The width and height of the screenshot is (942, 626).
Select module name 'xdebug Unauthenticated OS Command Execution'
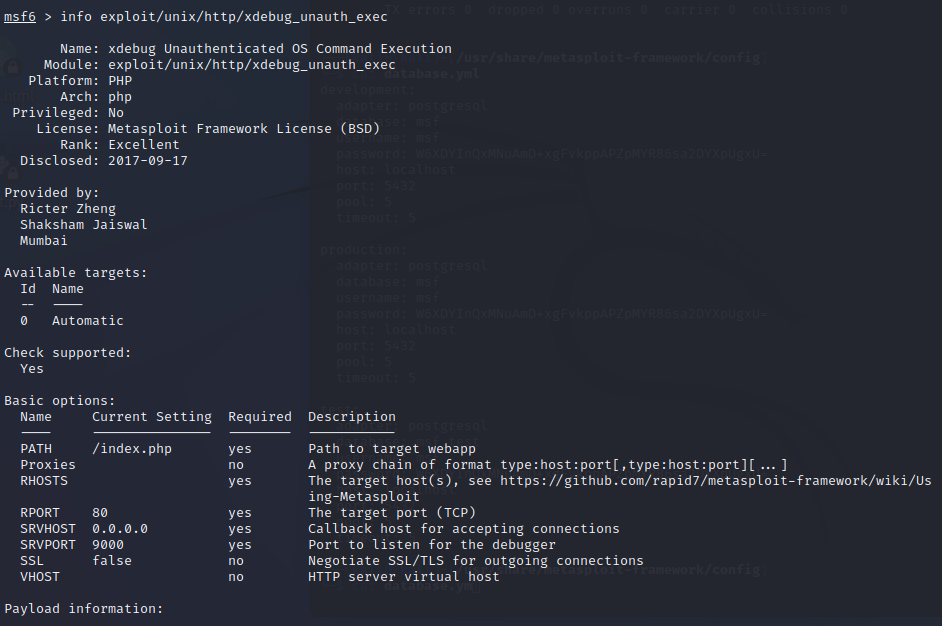(x=280, y=49)
